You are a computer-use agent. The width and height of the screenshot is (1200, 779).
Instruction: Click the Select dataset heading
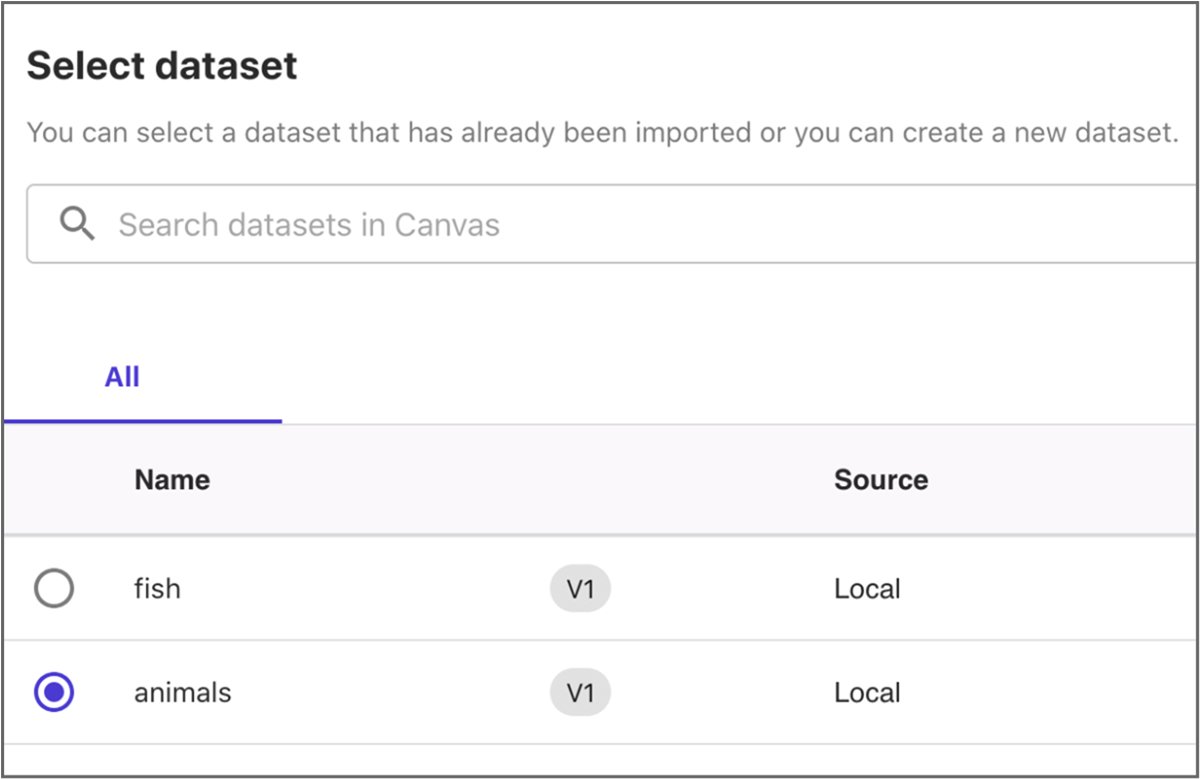point(163,64)
